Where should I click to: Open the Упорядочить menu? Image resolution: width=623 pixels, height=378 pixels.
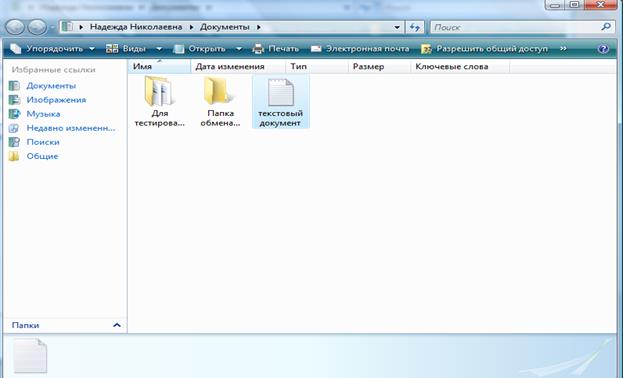(x=52, y=49)
